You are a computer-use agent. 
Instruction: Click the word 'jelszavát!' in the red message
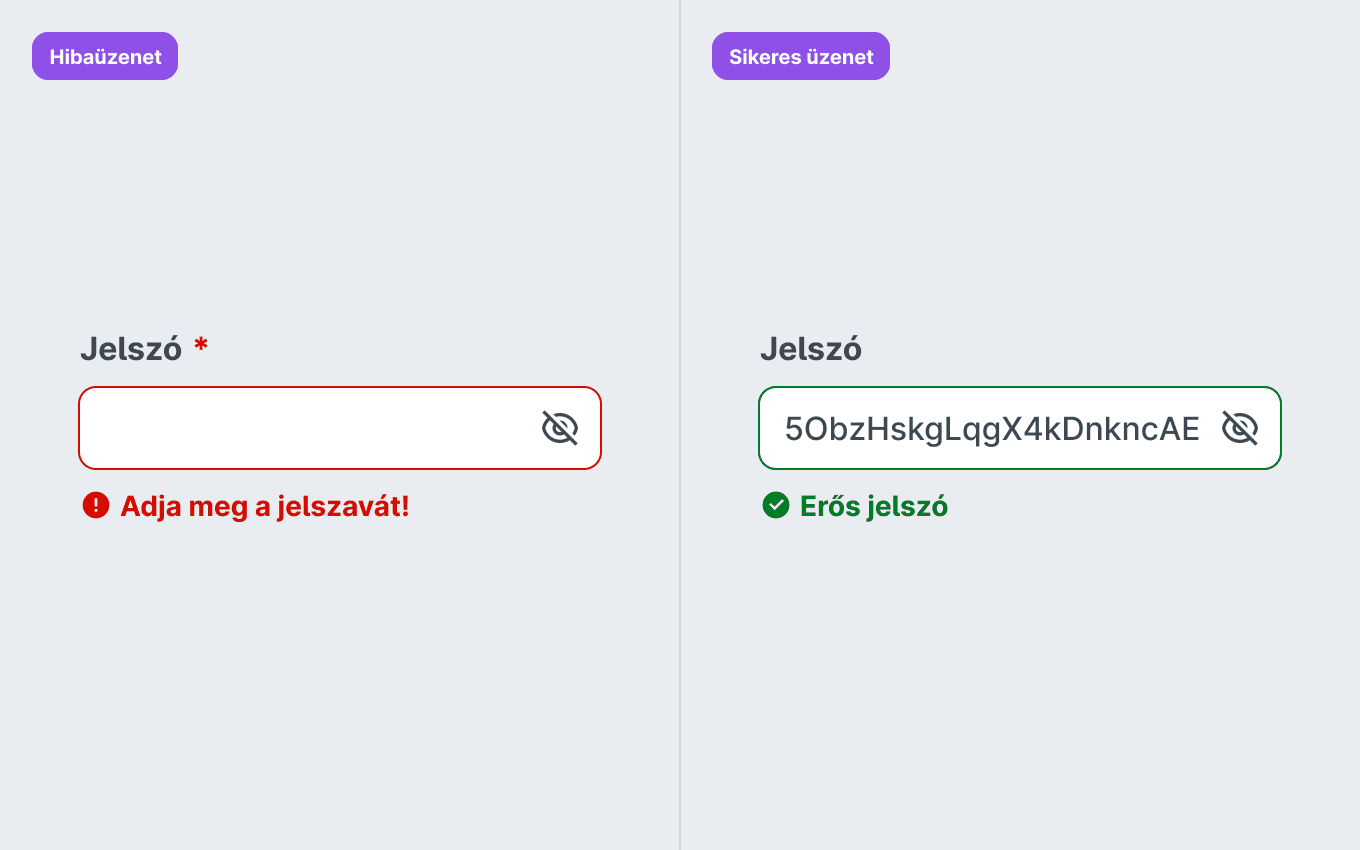(x=344, y=507)
